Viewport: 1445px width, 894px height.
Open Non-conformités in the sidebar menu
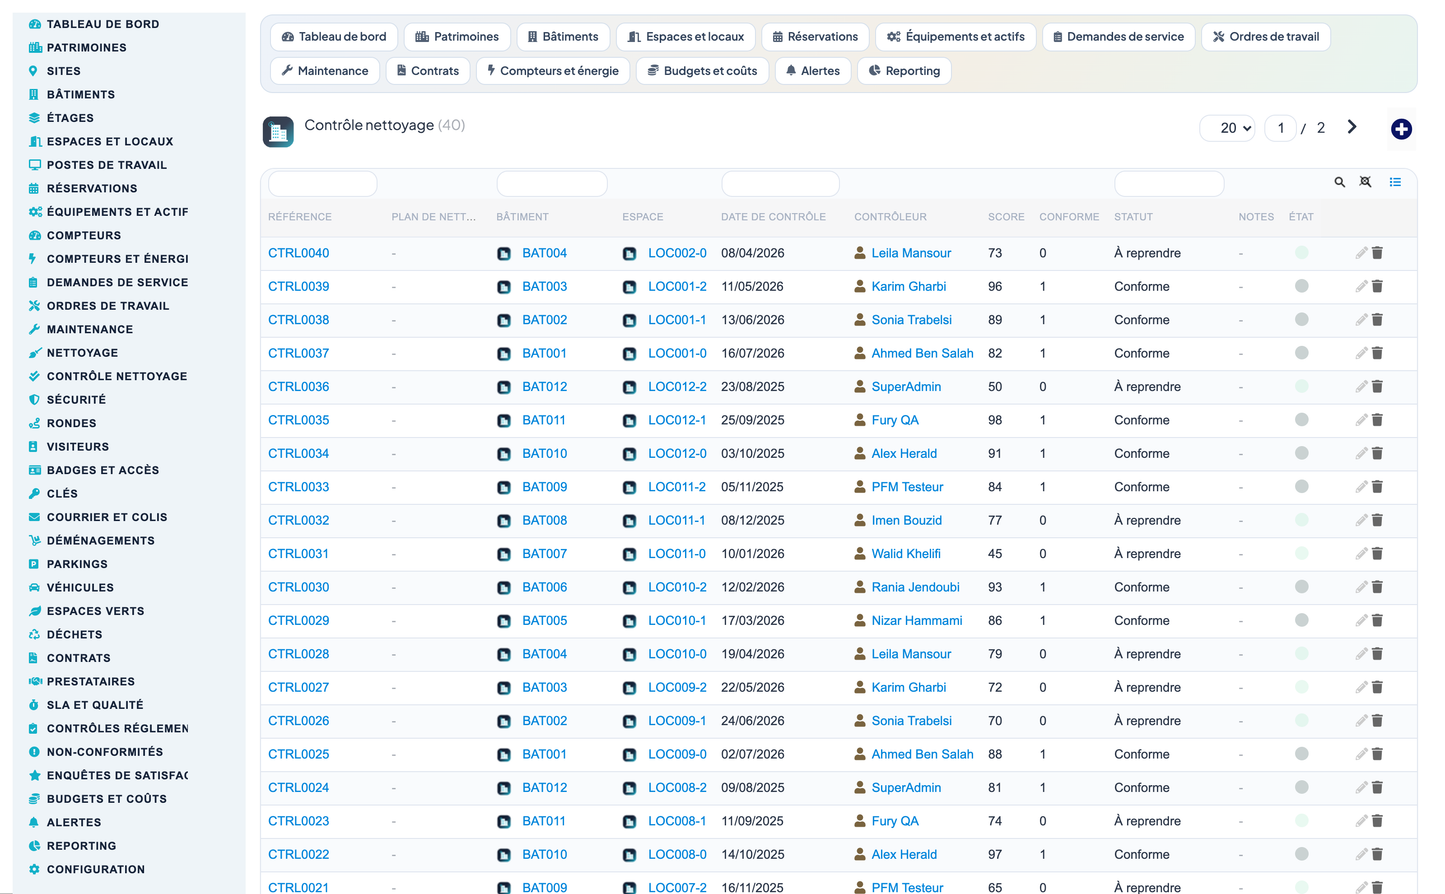tap(104, 752)
